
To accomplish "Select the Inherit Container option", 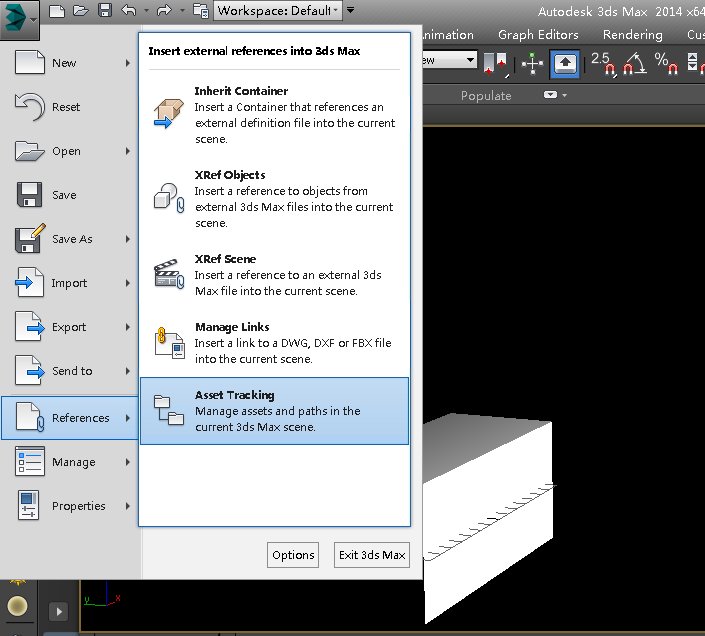I will 274,115.
